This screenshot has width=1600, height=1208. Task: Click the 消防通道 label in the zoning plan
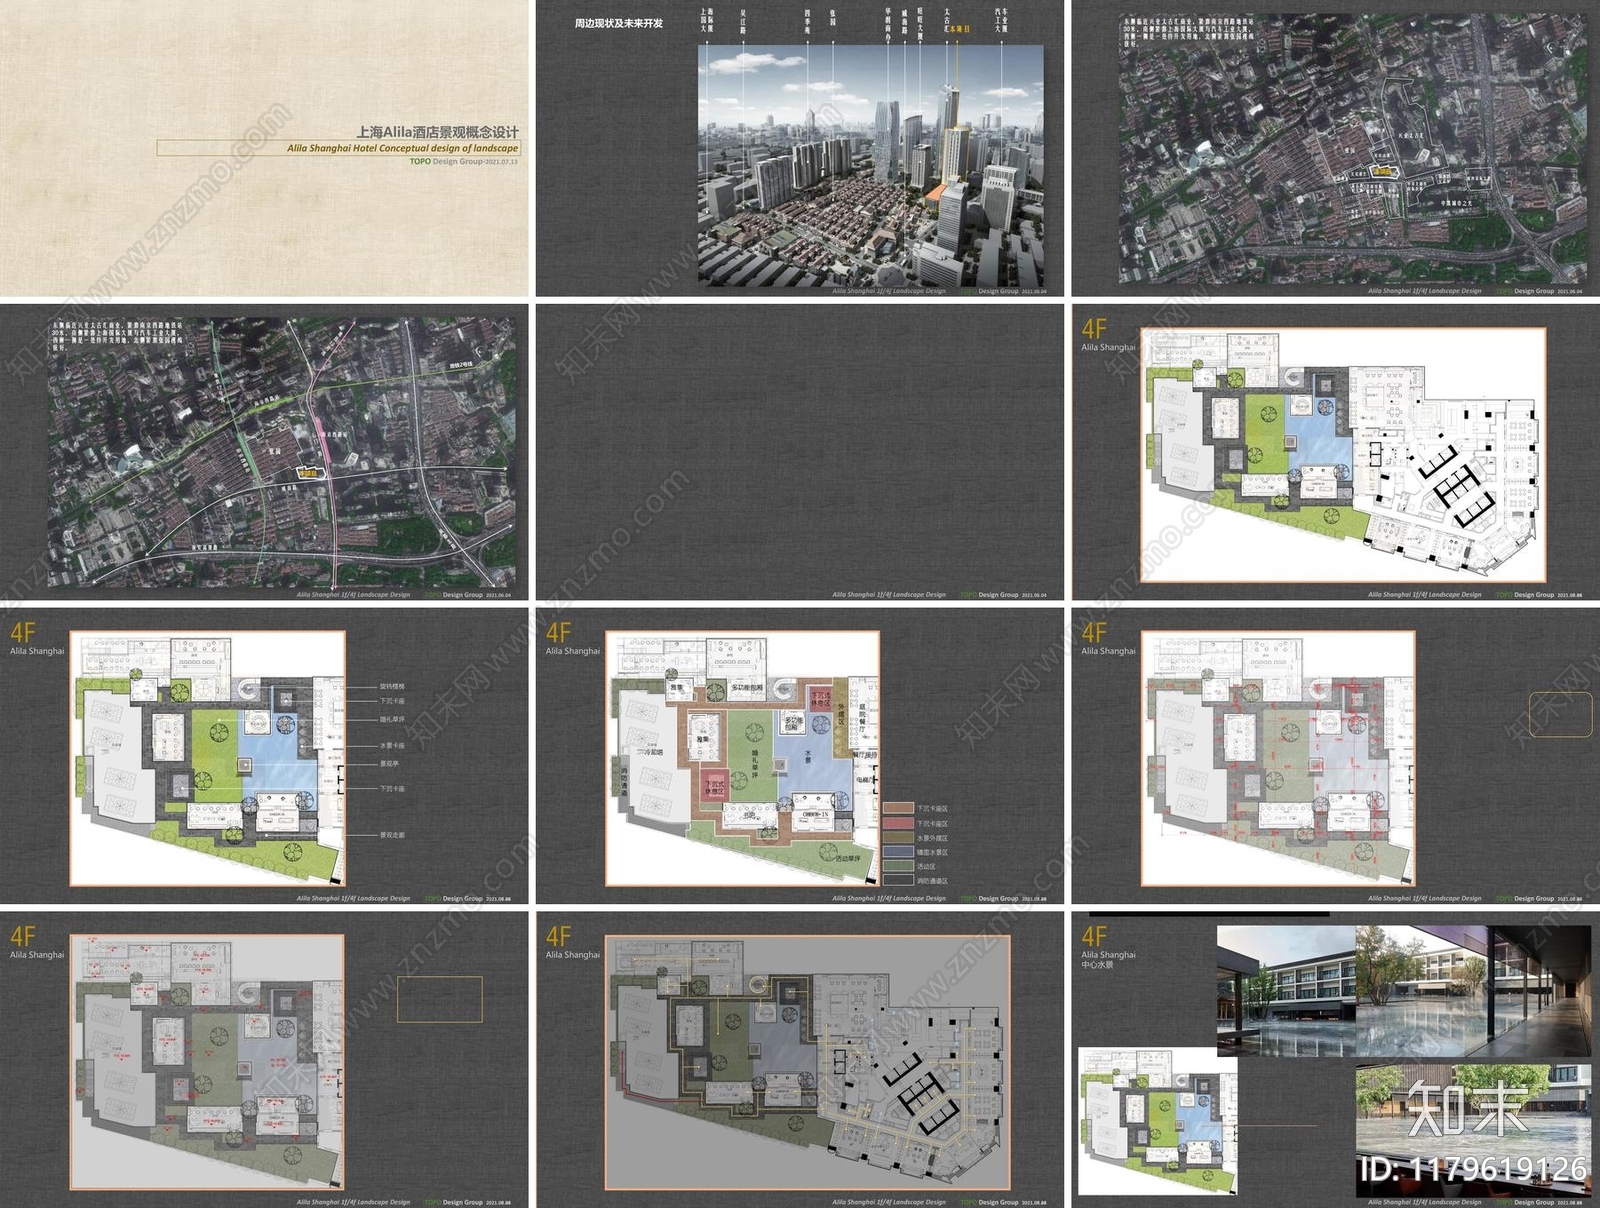[x=624, y=781]
